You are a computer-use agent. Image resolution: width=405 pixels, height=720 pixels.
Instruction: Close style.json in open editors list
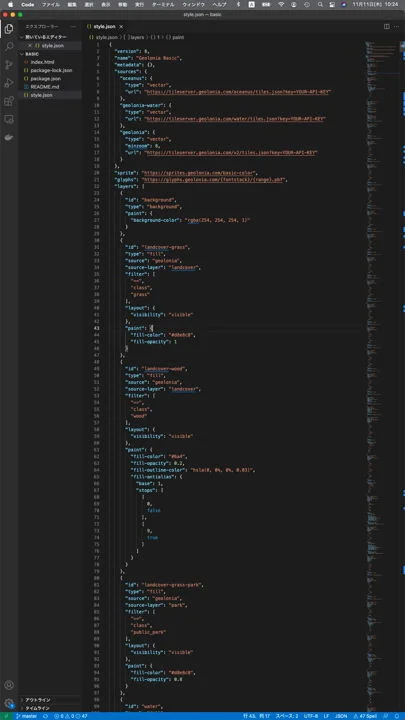(x=30, y=45)
